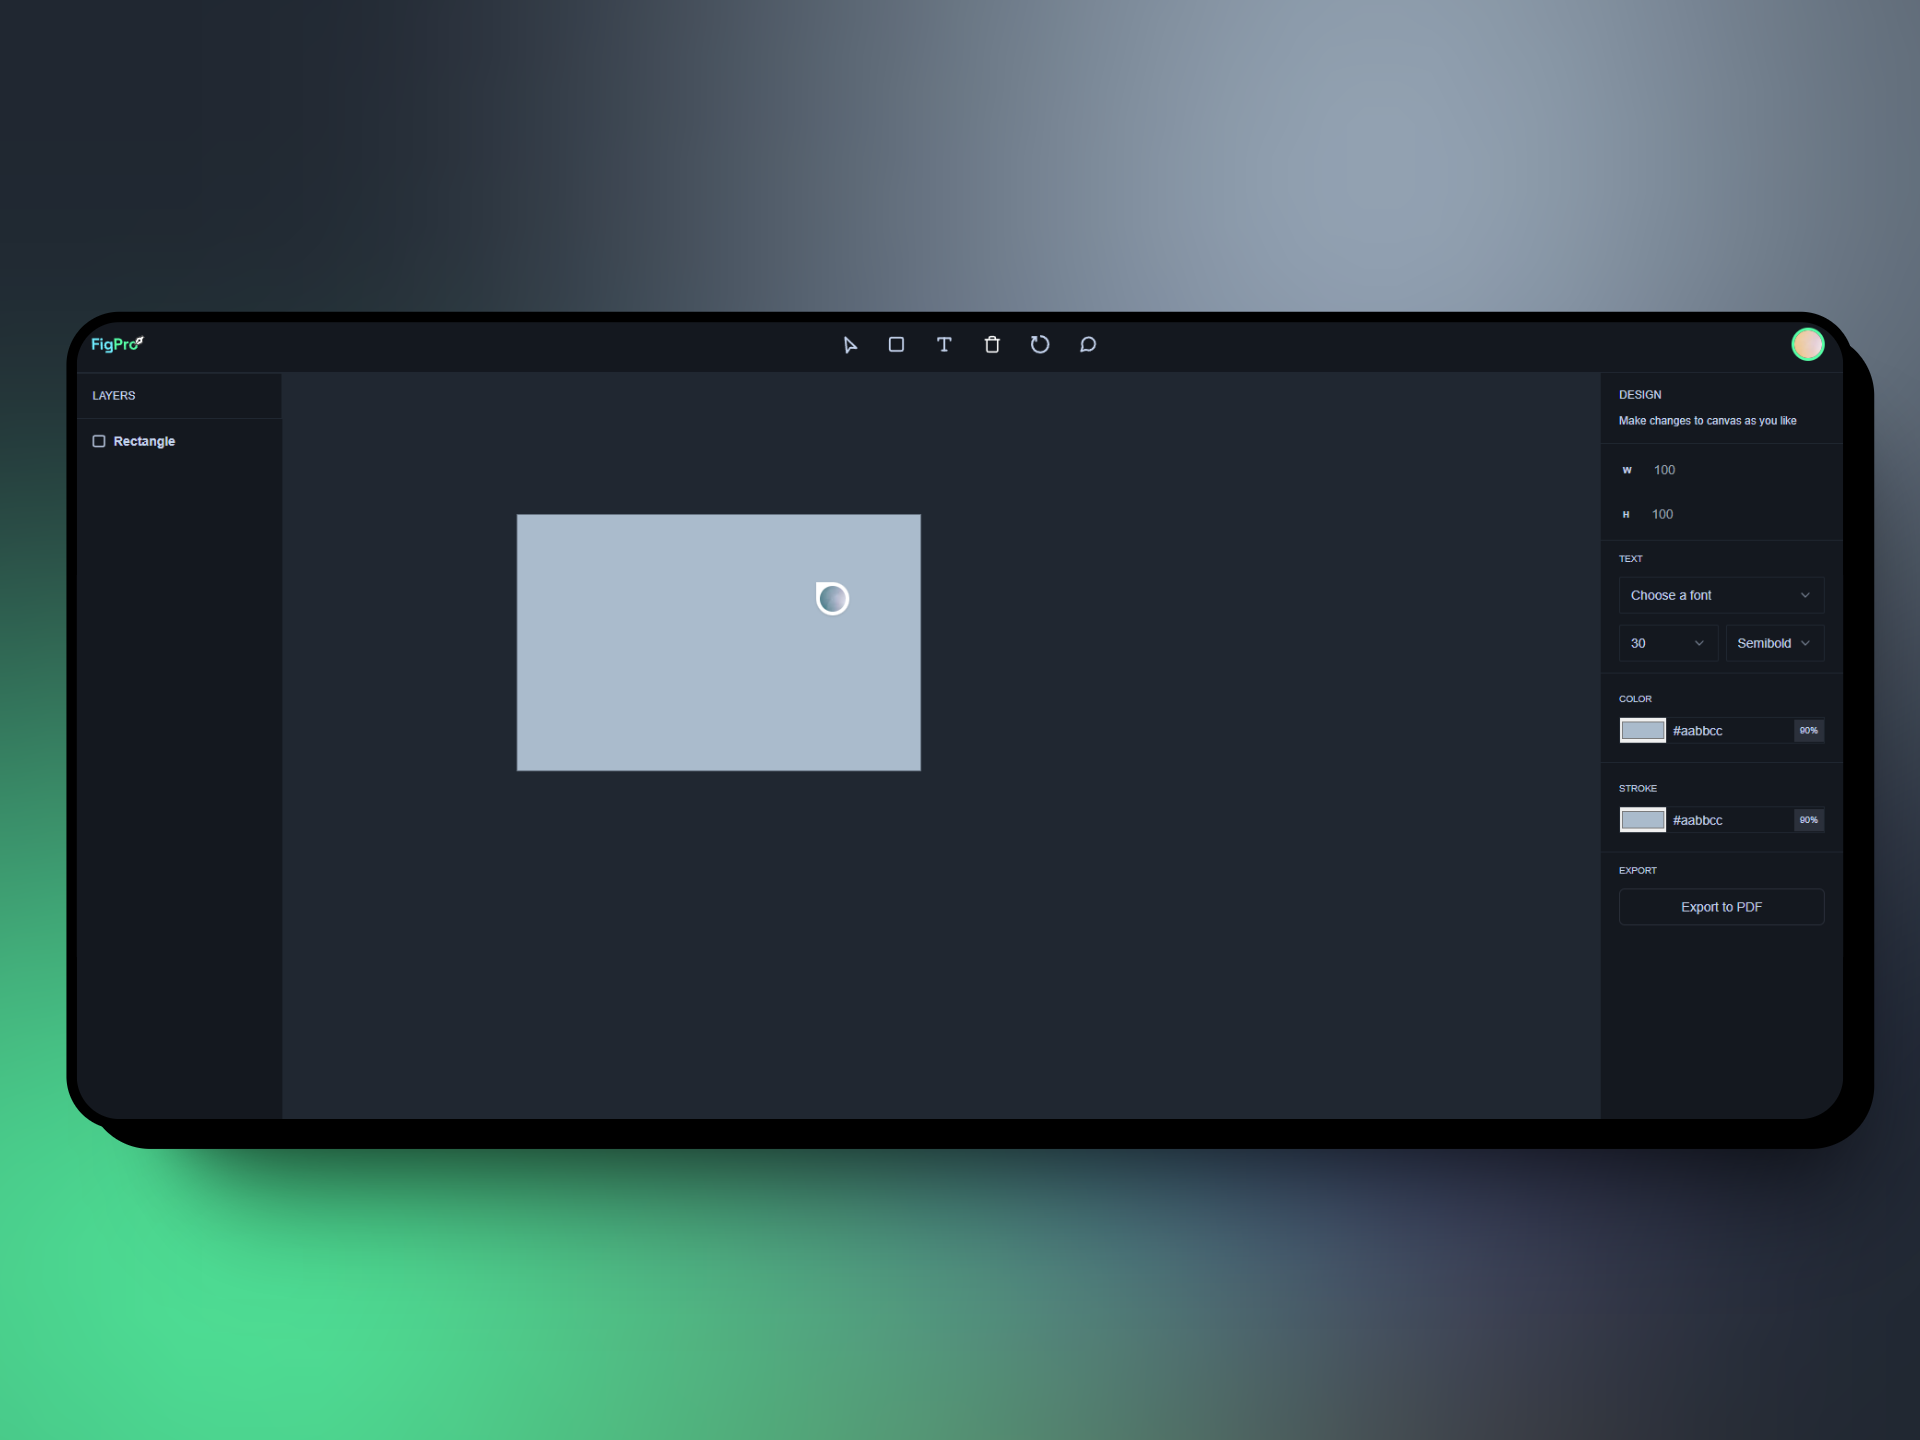Open the Choose a font dropdown
1920x1440 pixels.
point(1721,595)
